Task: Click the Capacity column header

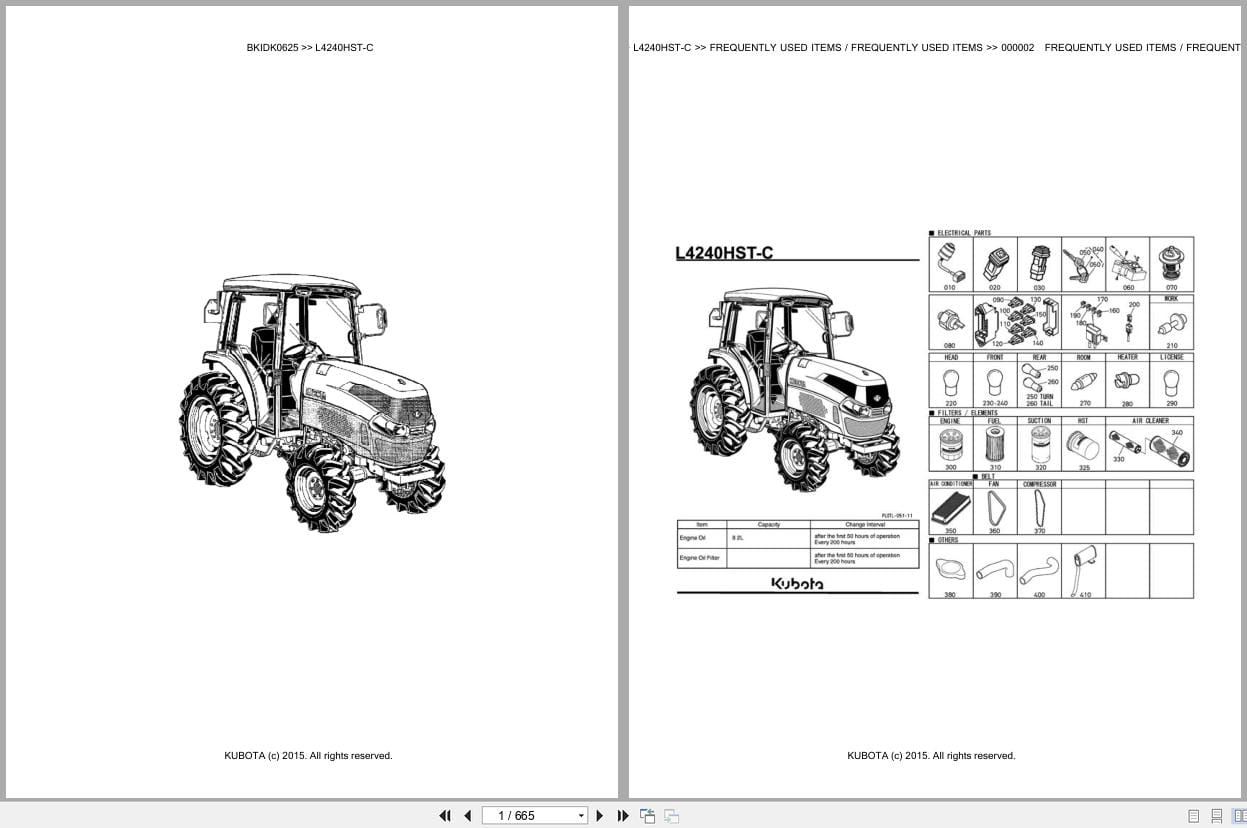Action: point(768,525)
